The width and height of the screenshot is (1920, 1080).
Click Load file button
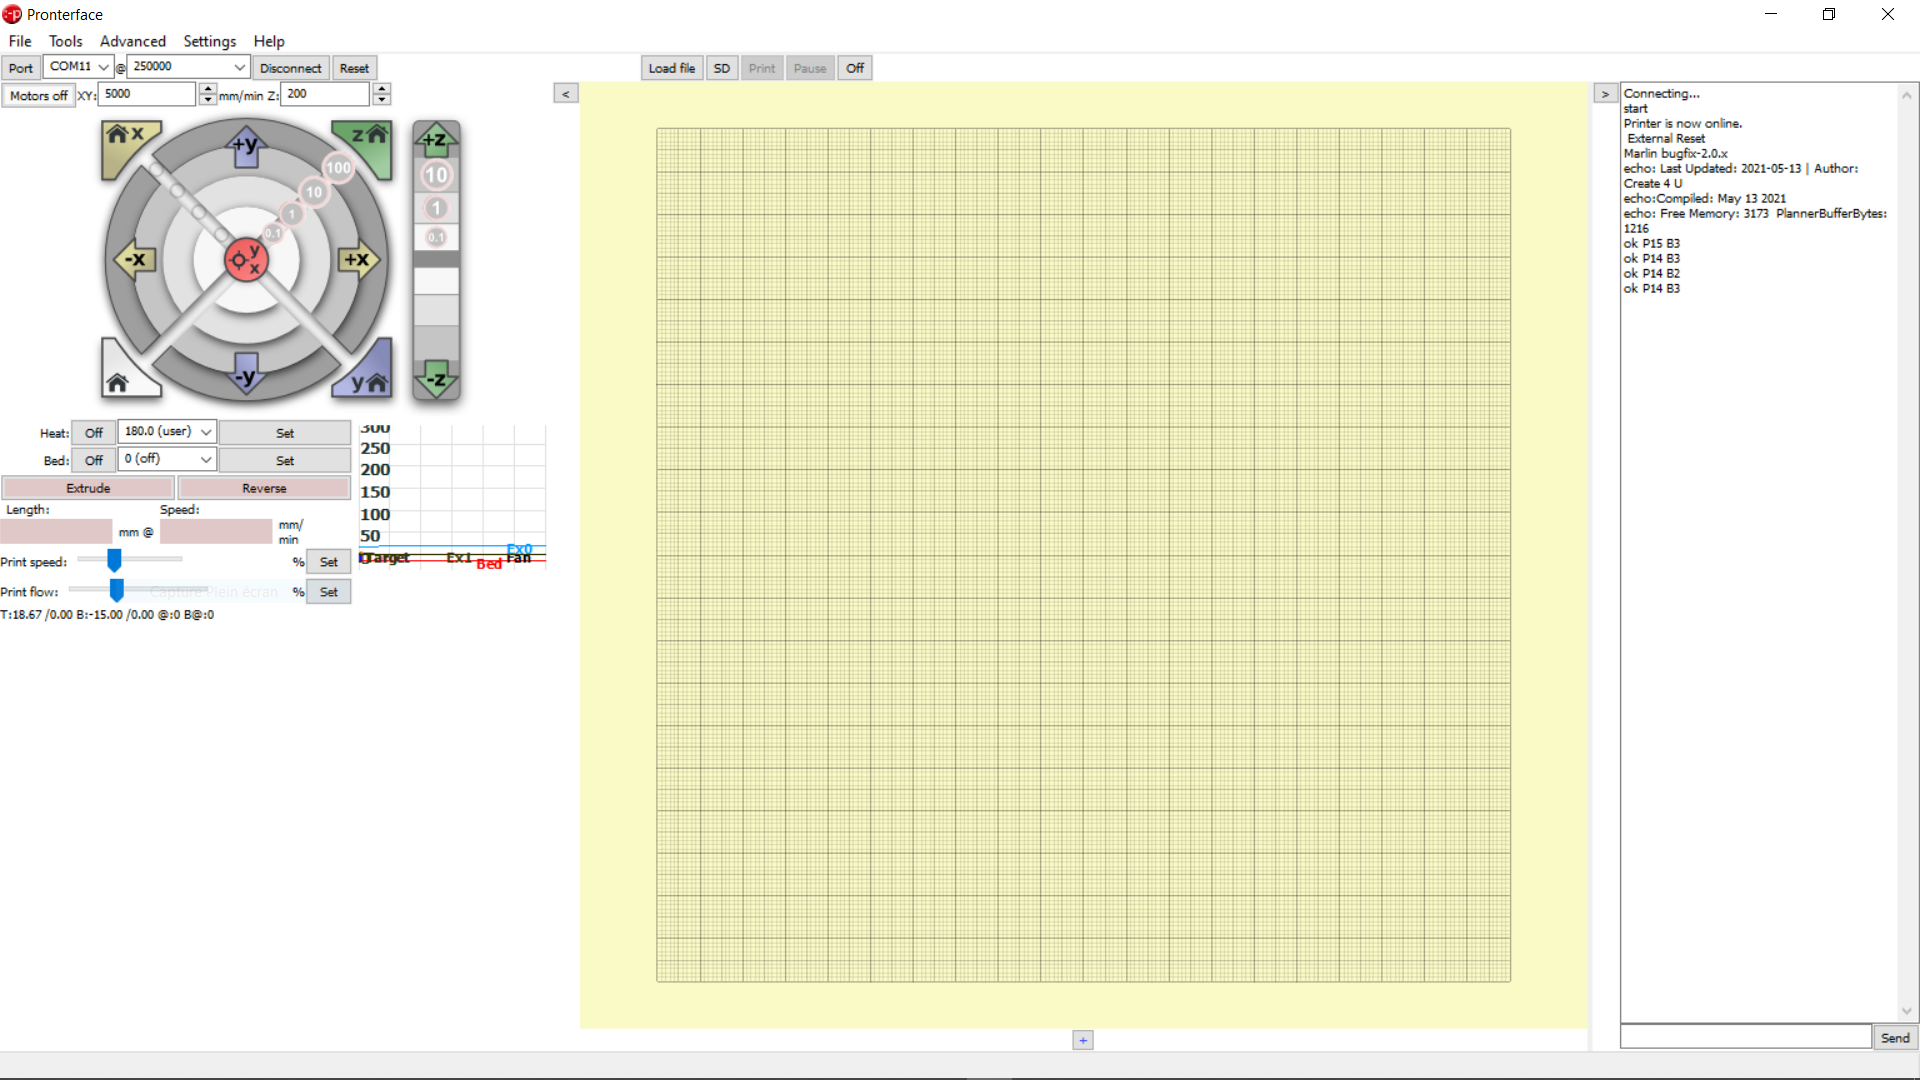(x=672, y=68)
